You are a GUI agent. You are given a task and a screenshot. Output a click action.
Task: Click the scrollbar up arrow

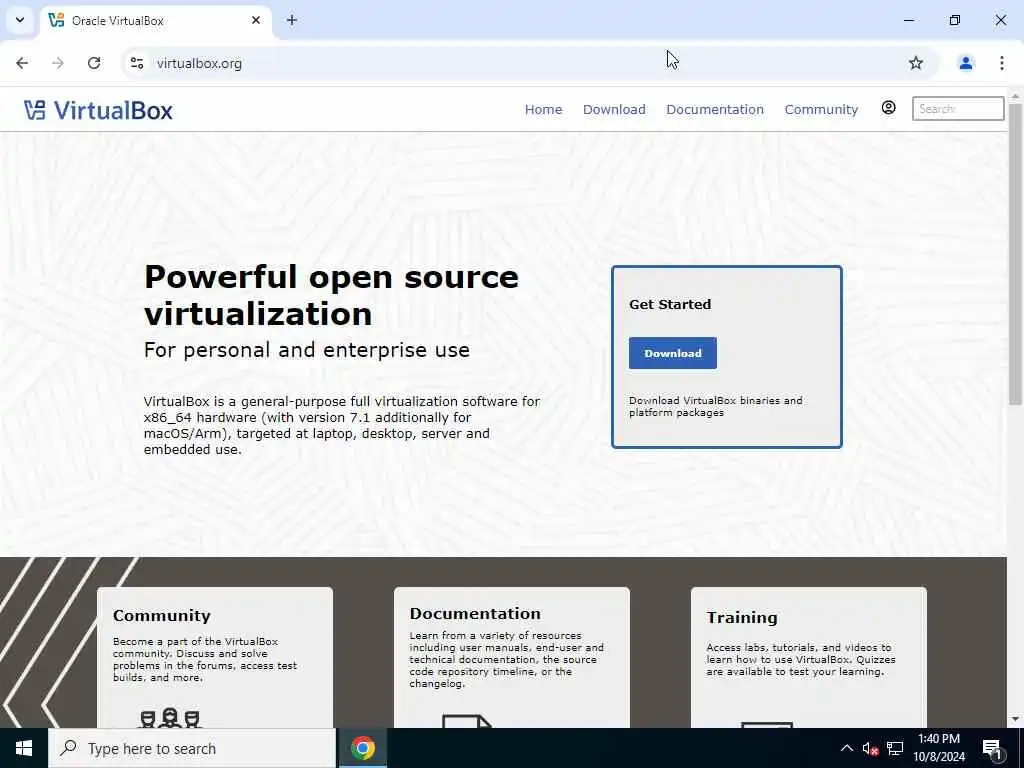coord(1016,95)
